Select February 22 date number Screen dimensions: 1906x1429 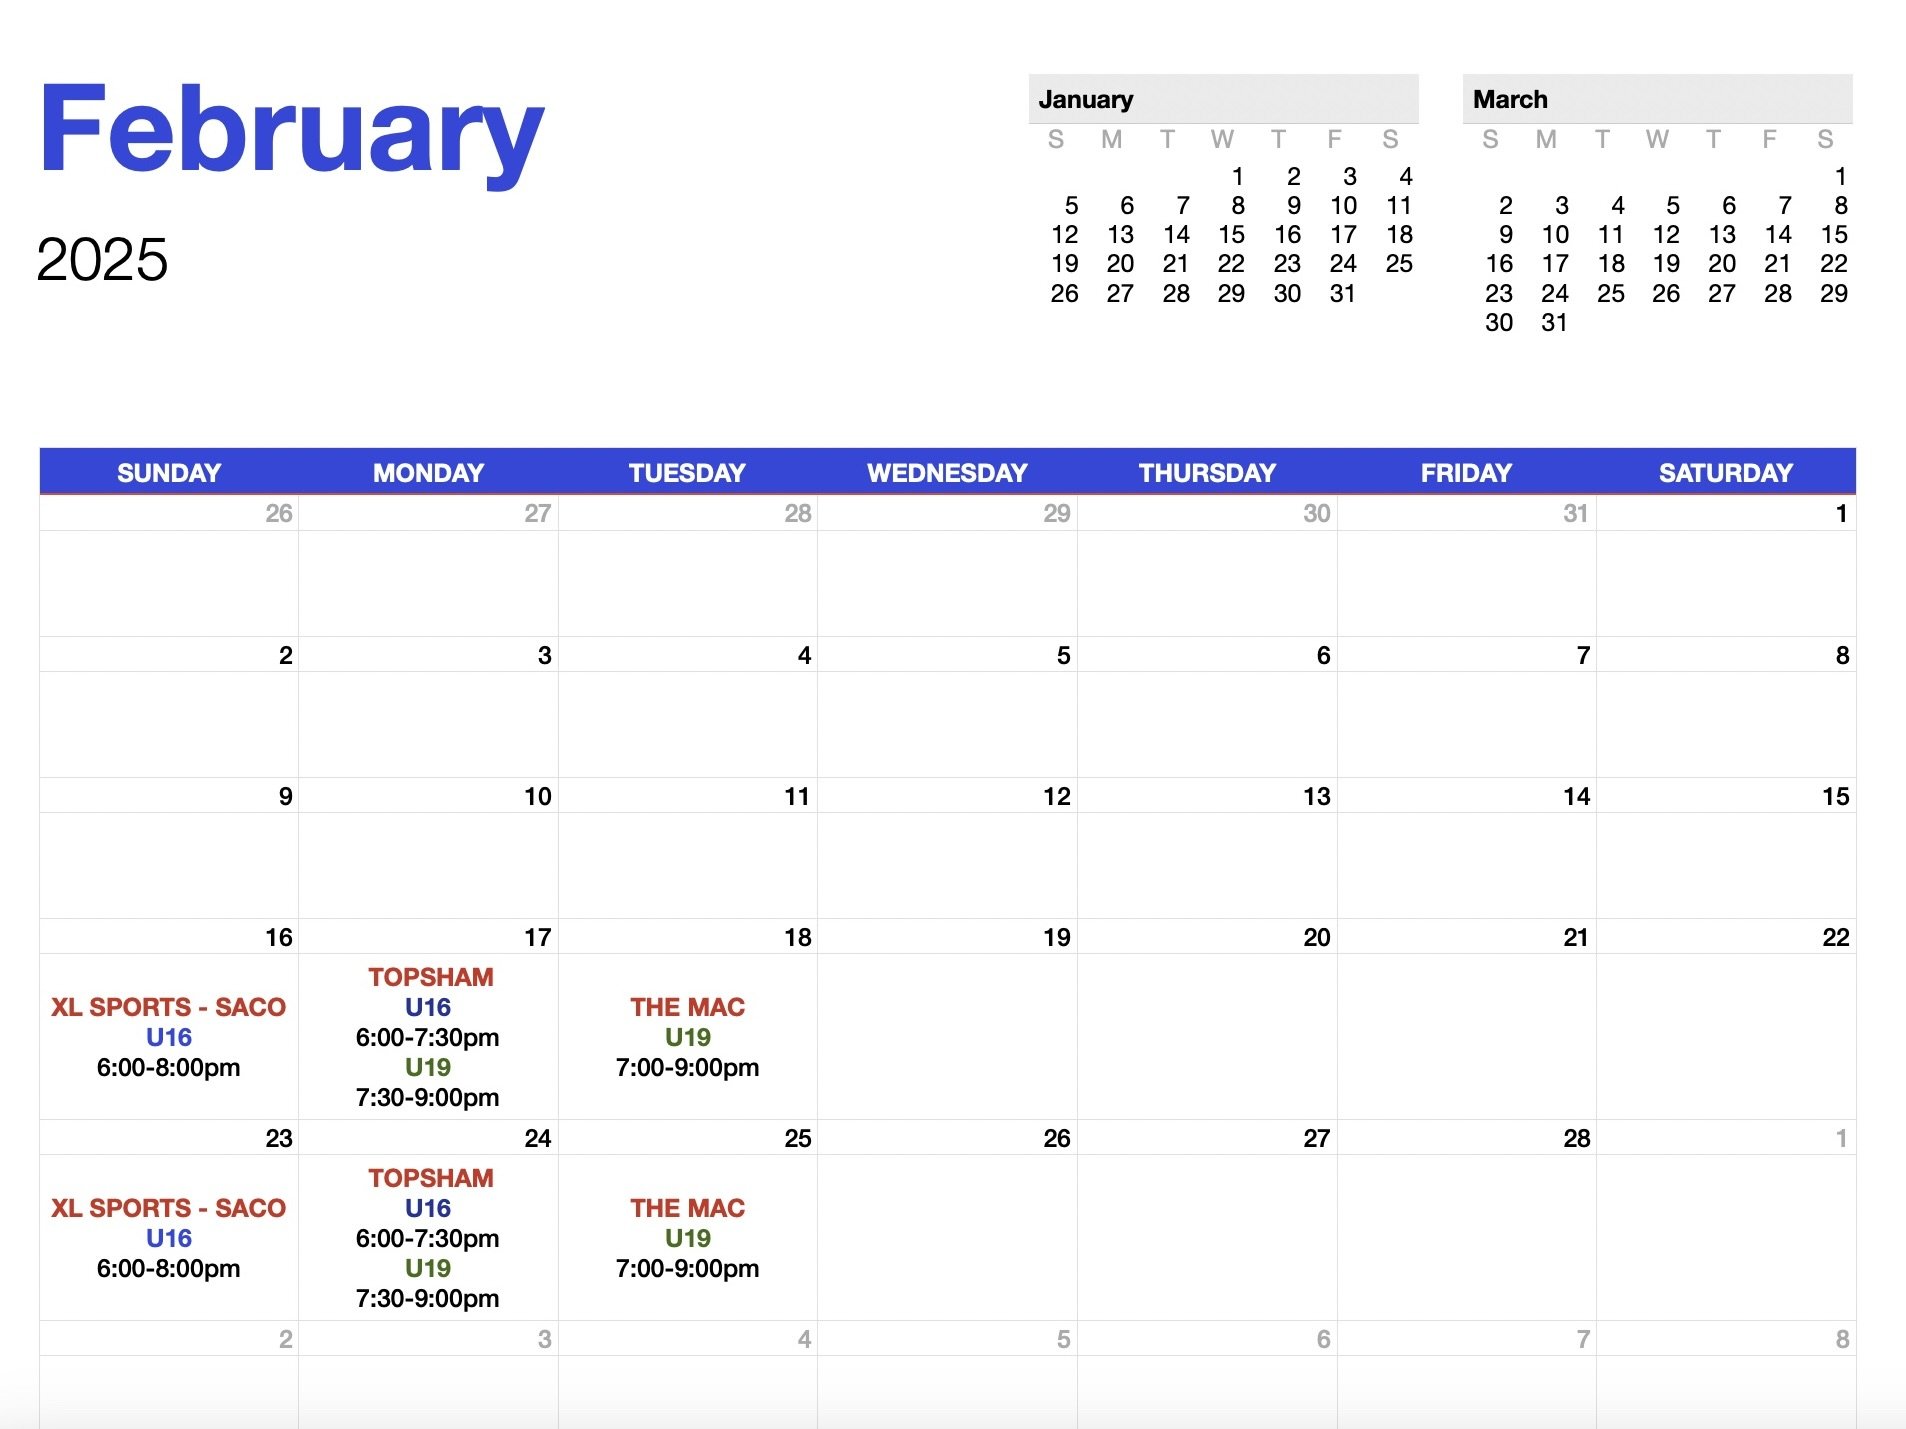click(x=1835, y=938)
